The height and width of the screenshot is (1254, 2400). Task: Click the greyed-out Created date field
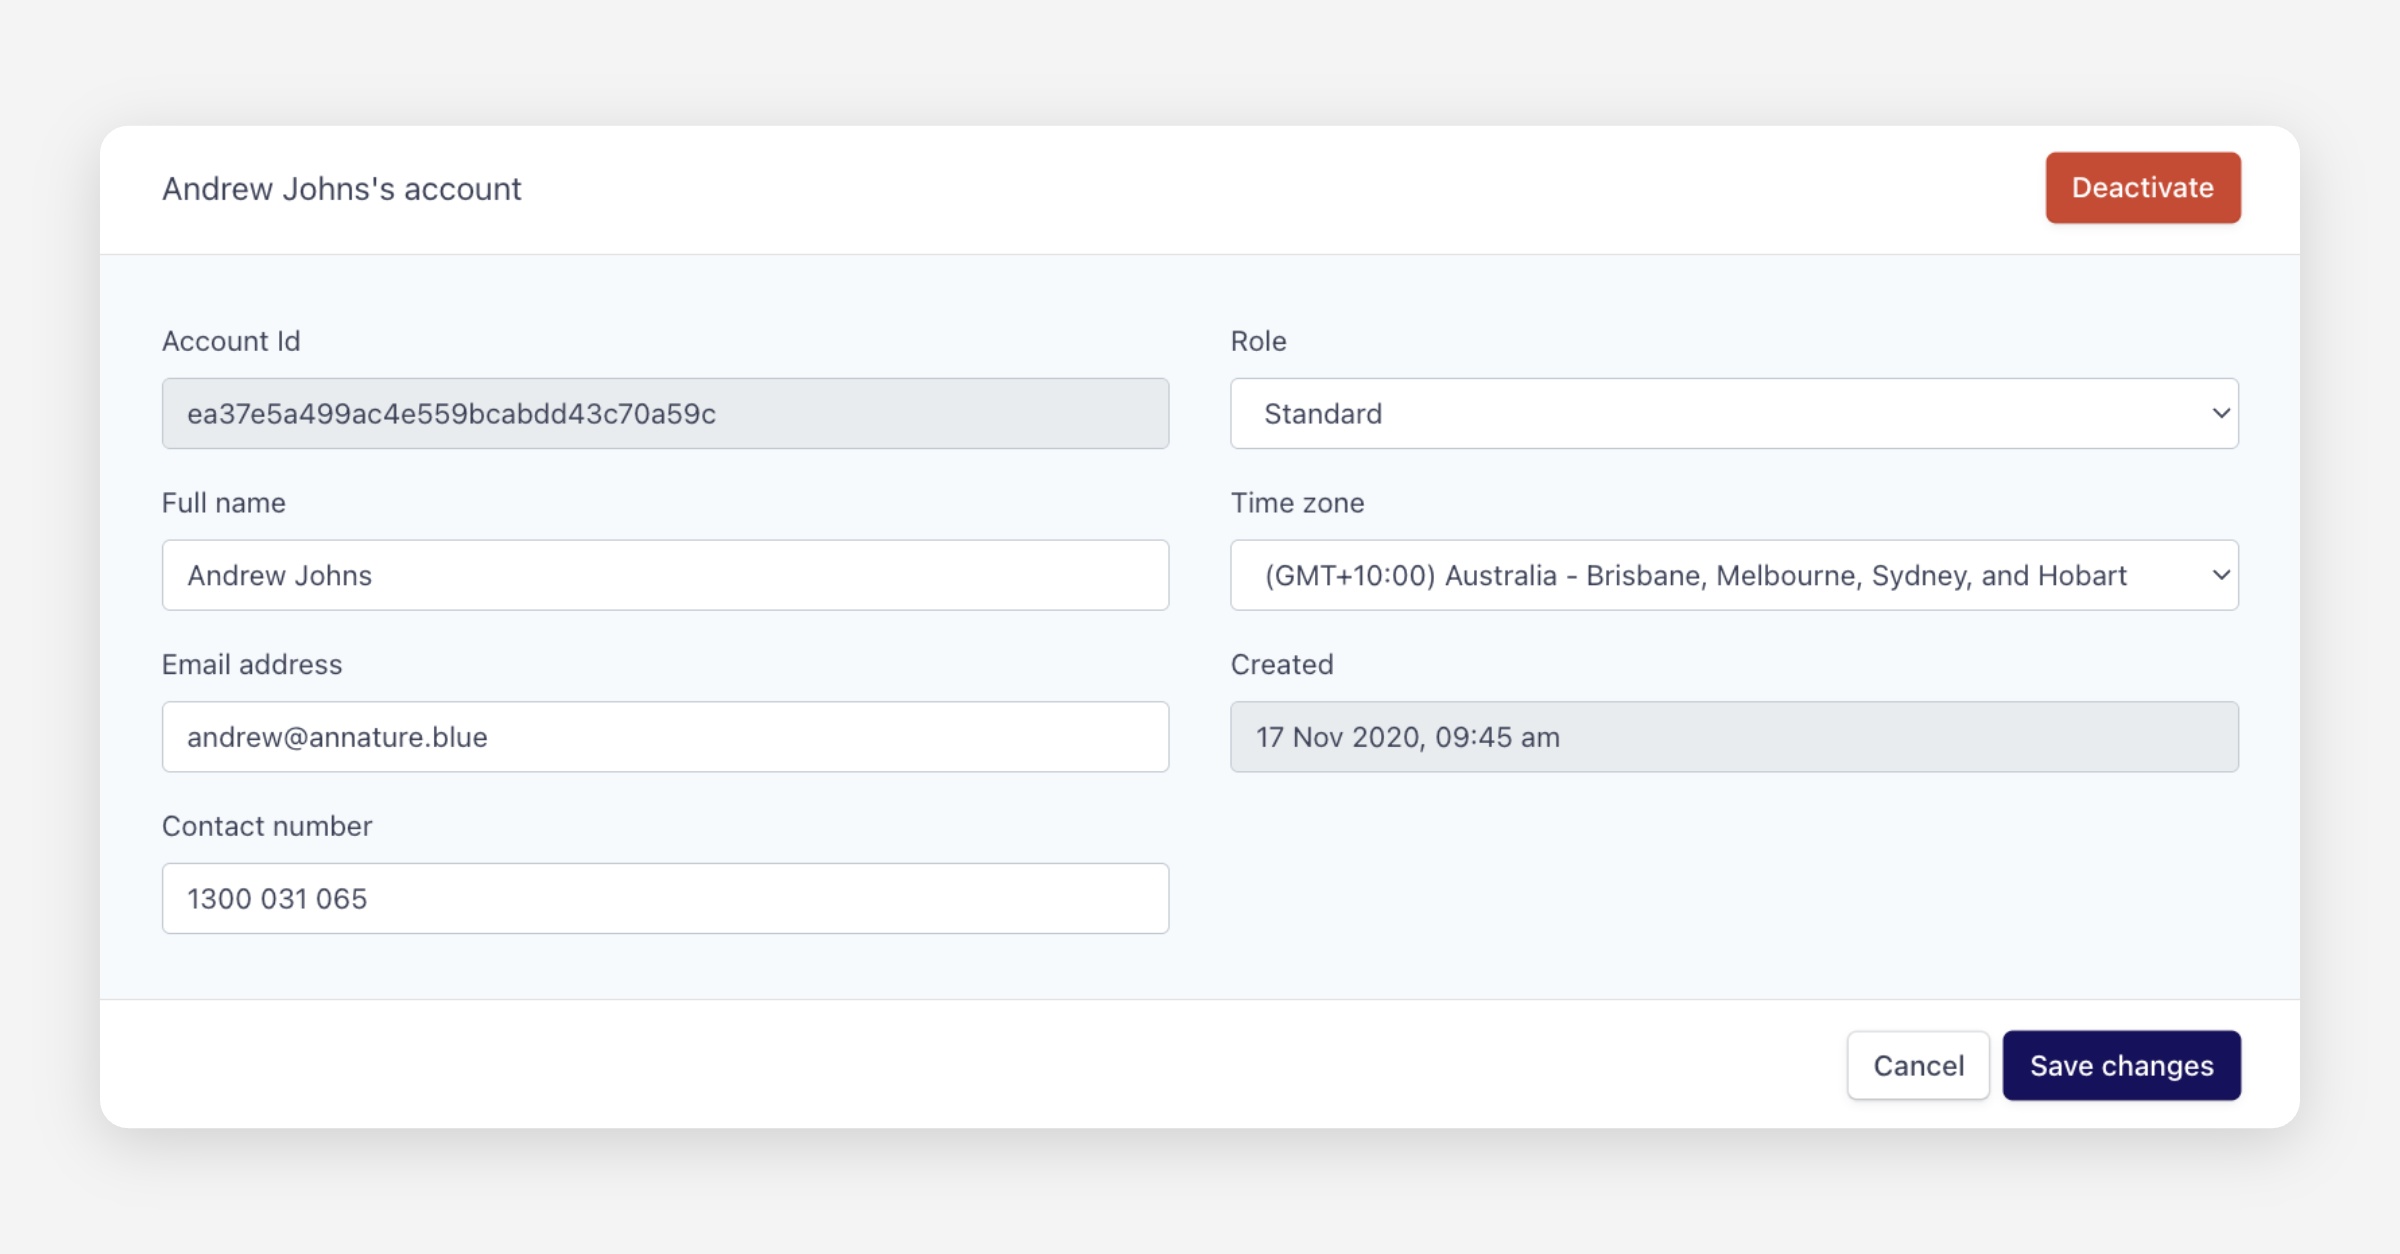(x=1734, y=737)
